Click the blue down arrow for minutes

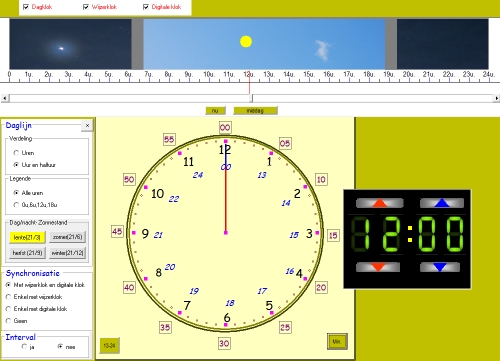click(x=440, y=267)
